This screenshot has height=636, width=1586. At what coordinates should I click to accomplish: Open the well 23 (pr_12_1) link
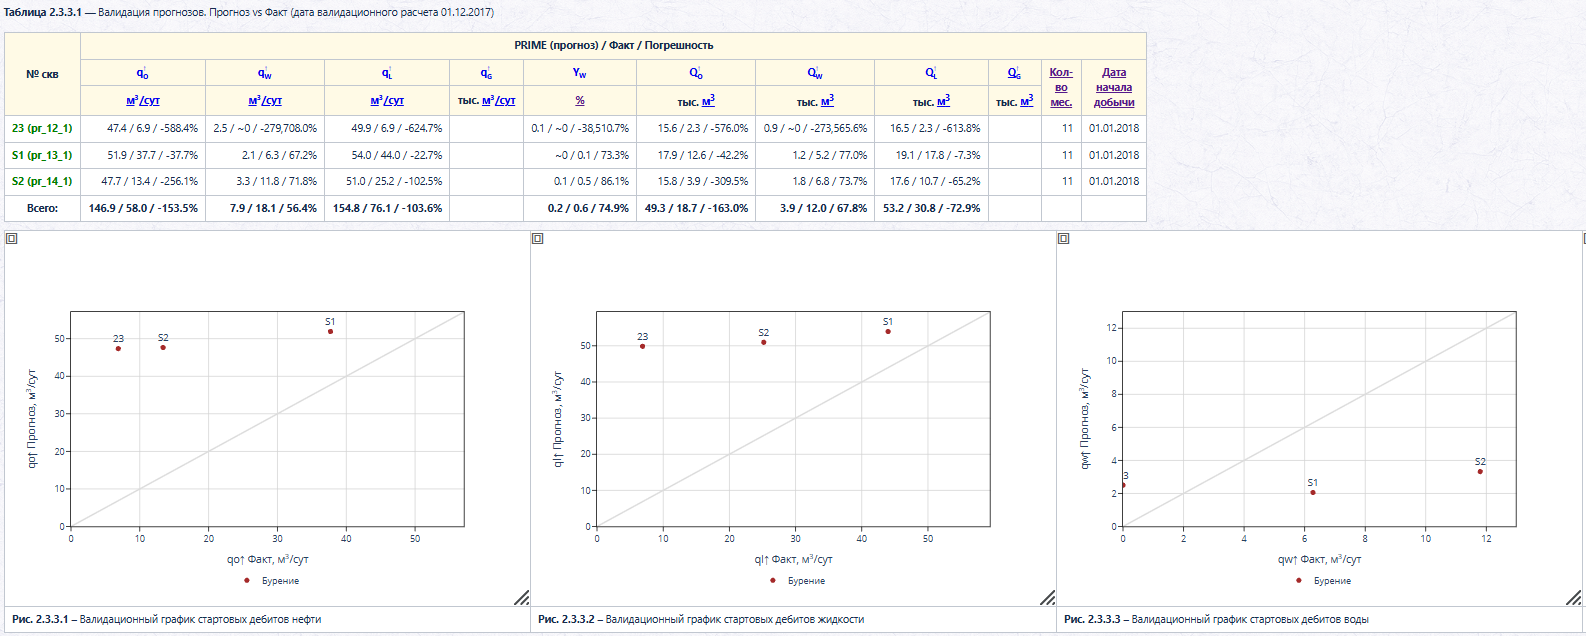(42, 128)
